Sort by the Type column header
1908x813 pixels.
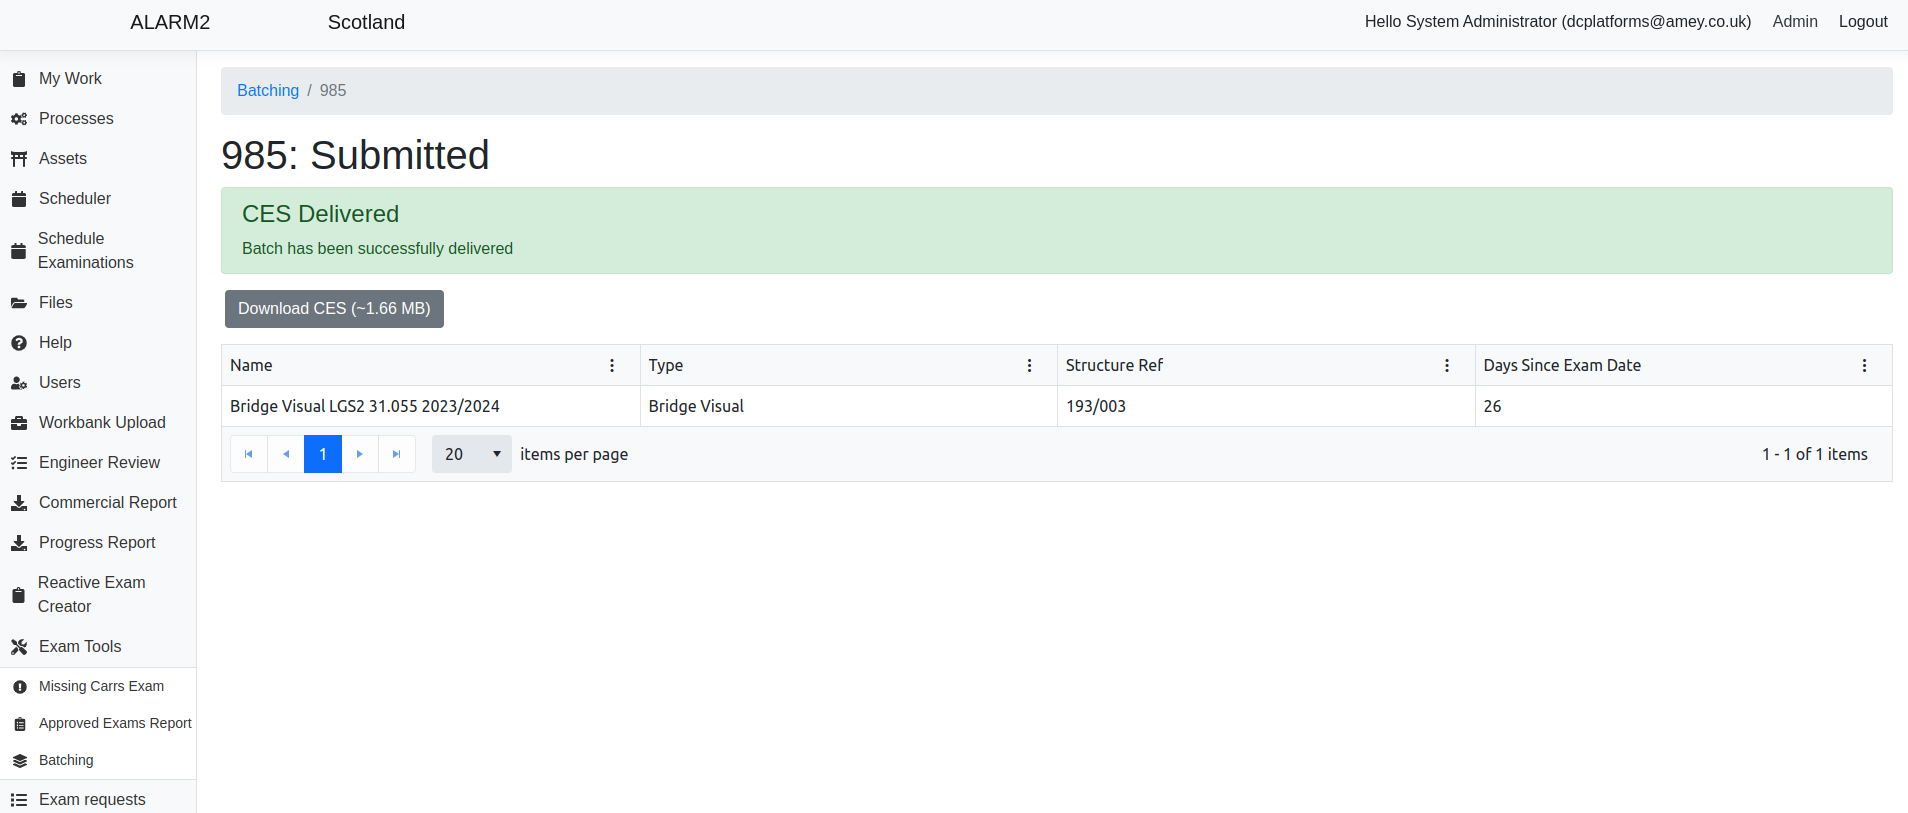click(666, 365)
